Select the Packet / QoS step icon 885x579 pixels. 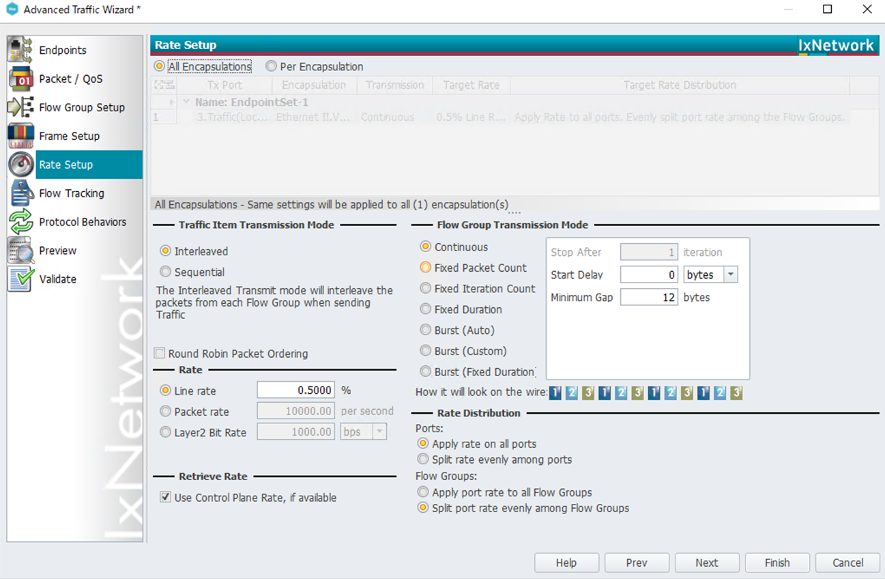point(21,79)
